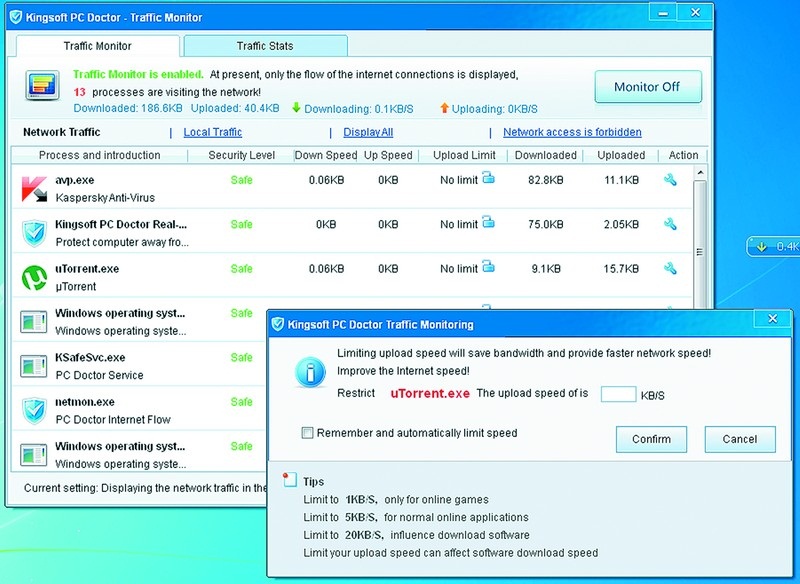
Task: Select the Network Traffic view
Action: tap(62, 132)
